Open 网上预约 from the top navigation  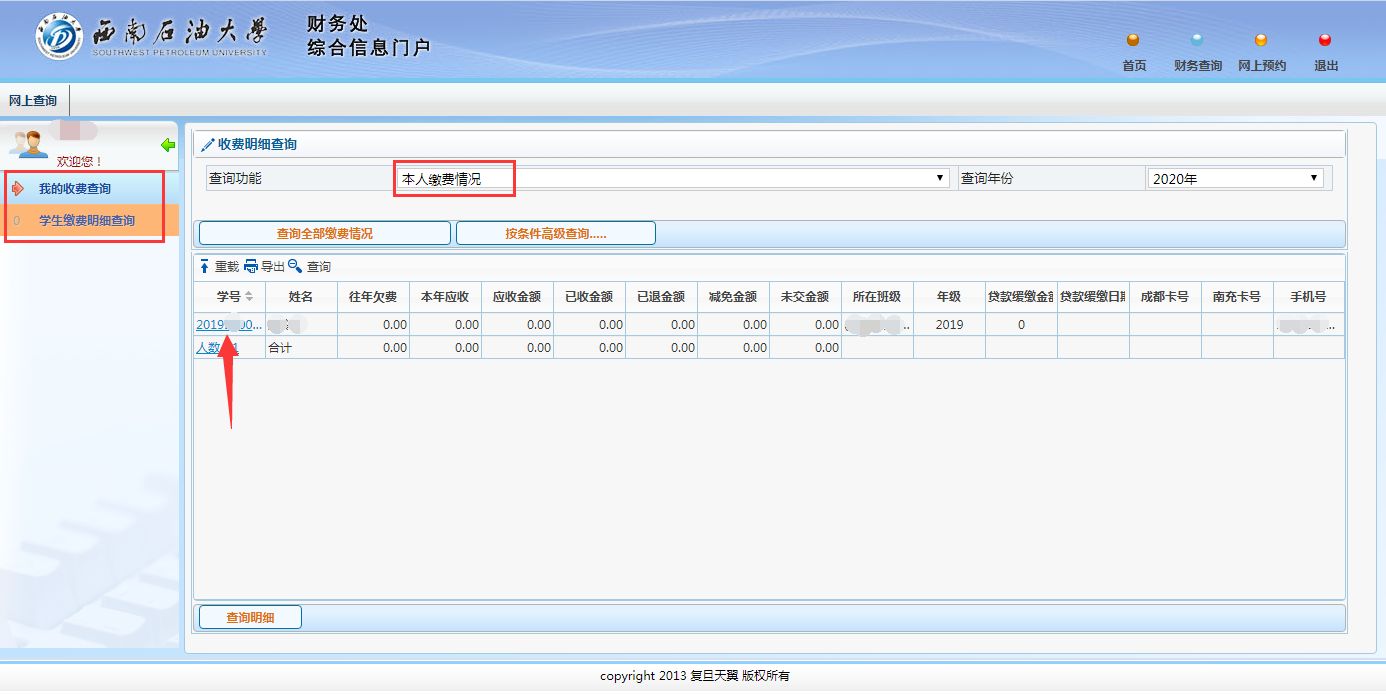[1261, 41]
